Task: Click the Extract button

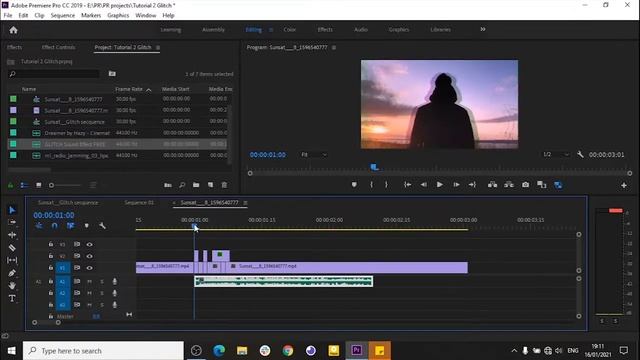Action: tap(509, 185)
